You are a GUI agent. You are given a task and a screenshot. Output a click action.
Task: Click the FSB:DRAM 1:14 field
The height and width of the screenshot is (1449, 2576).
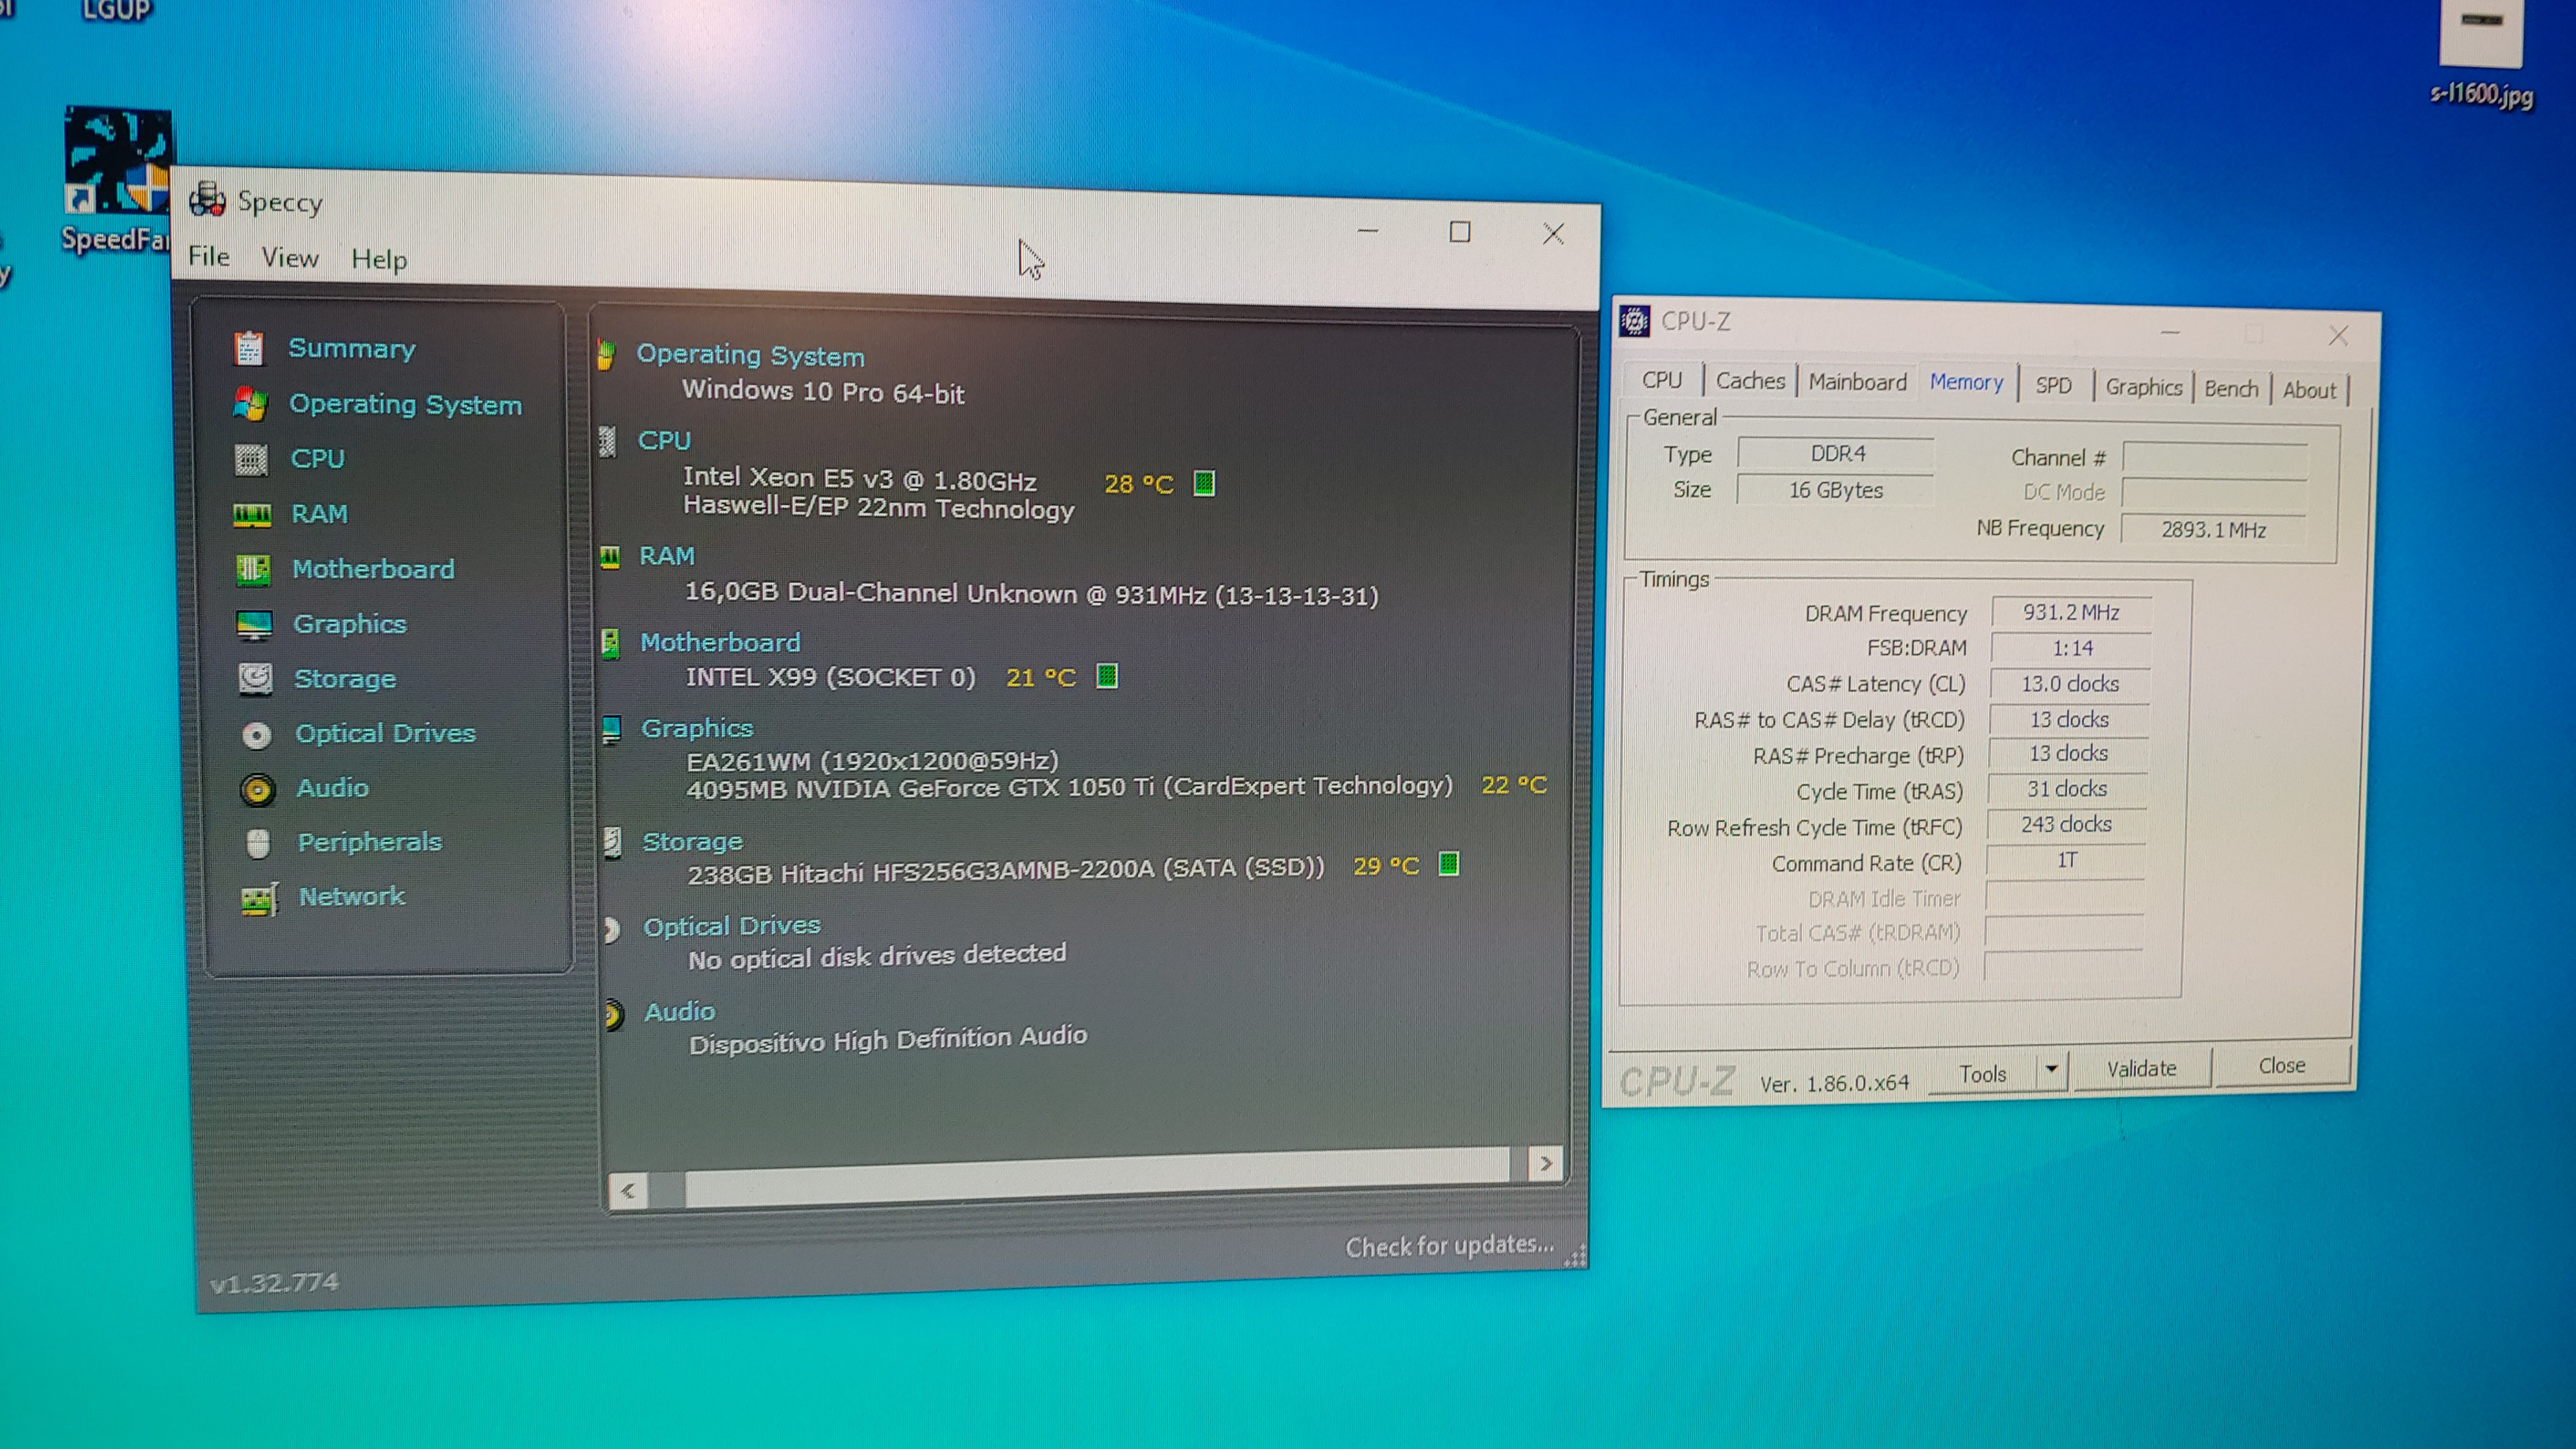pos(2071,648)
